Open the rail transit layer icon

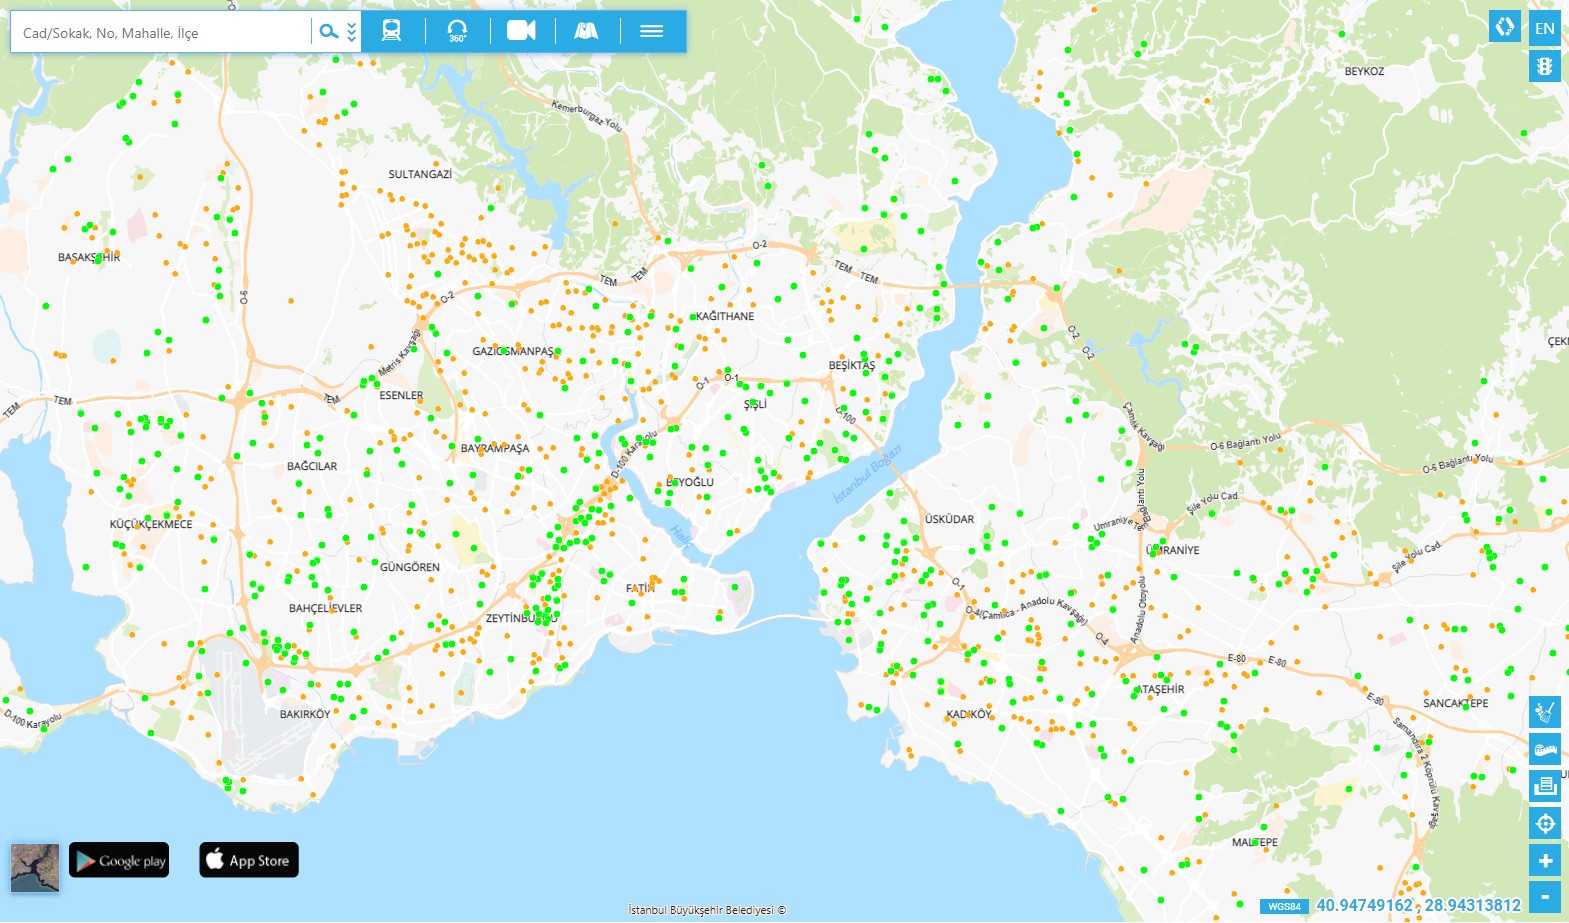[x=392, y=31]
